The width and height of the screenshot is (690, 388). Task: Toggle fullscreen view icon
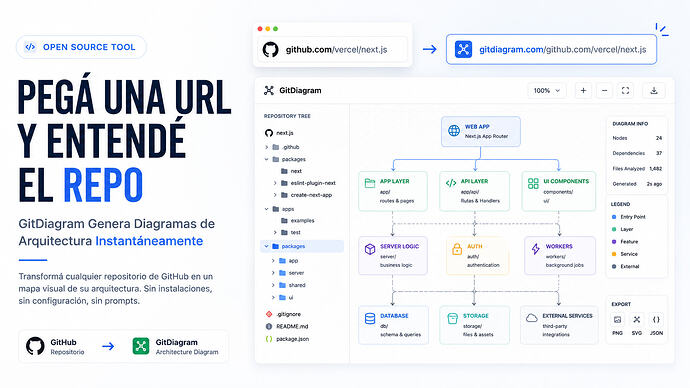(x=625, y=91)
